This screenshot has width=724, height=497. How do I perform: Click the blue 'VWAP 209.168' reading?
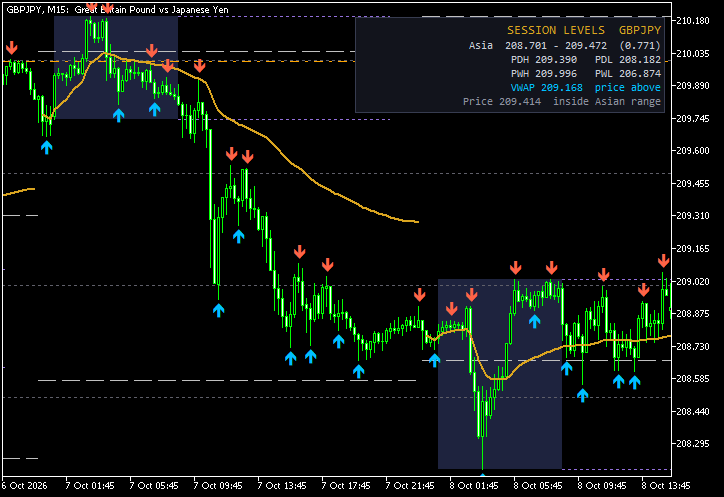click(547, 87)
